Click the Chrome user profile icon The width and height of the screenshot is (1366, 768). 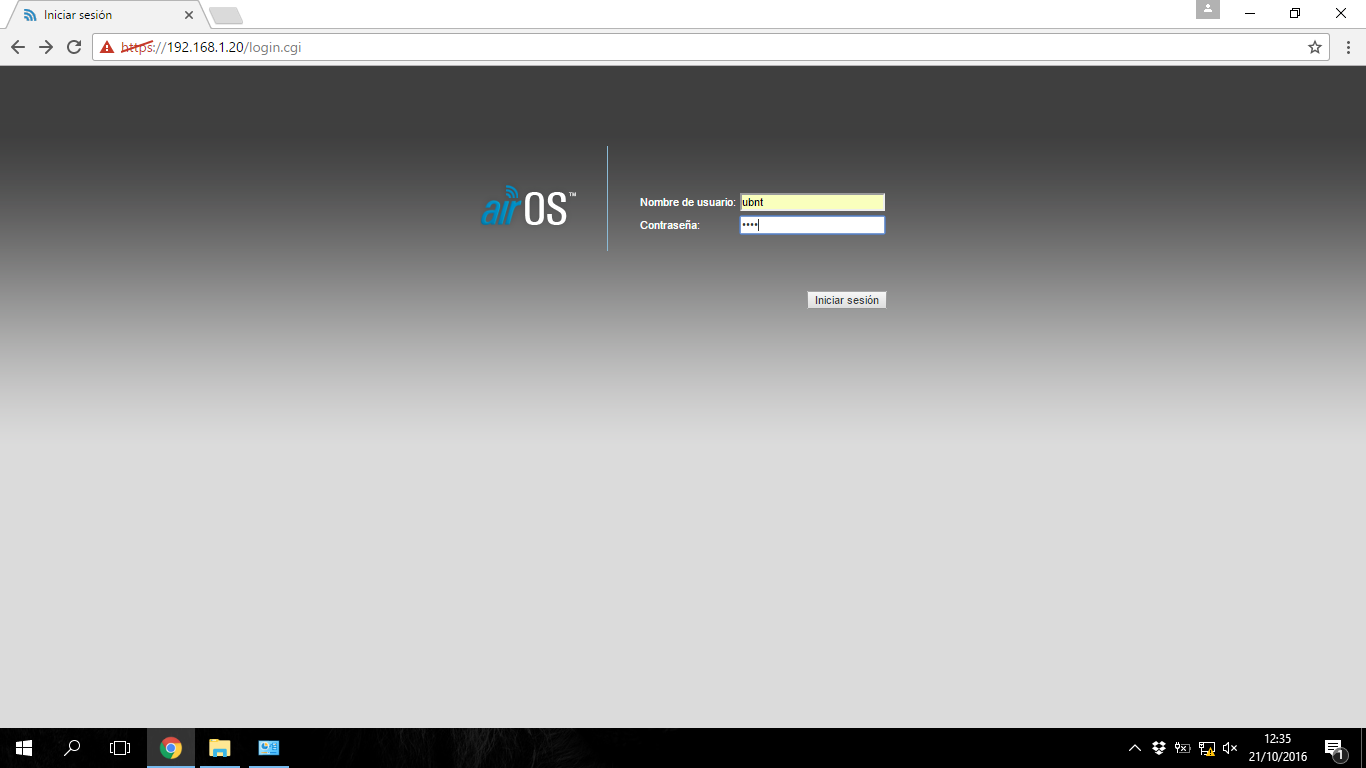pos(1208,9)
